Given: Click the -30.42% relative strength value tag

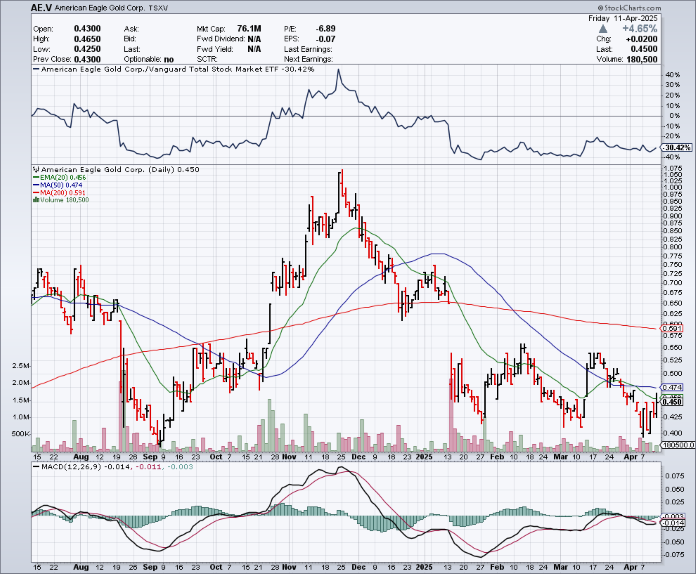Looking at the screenshot, I should point(677,147).
